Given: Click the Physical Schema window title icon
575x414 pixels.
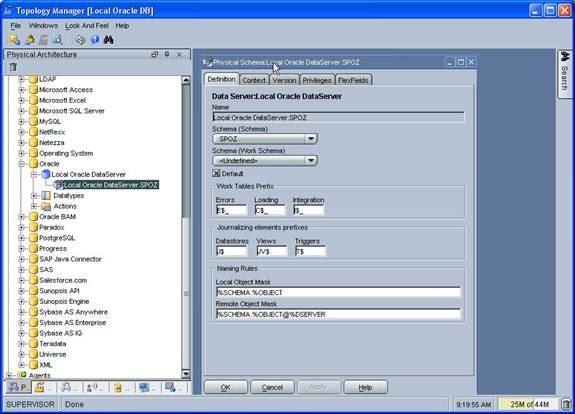Looking at the screenshot, I should [208, 62].
